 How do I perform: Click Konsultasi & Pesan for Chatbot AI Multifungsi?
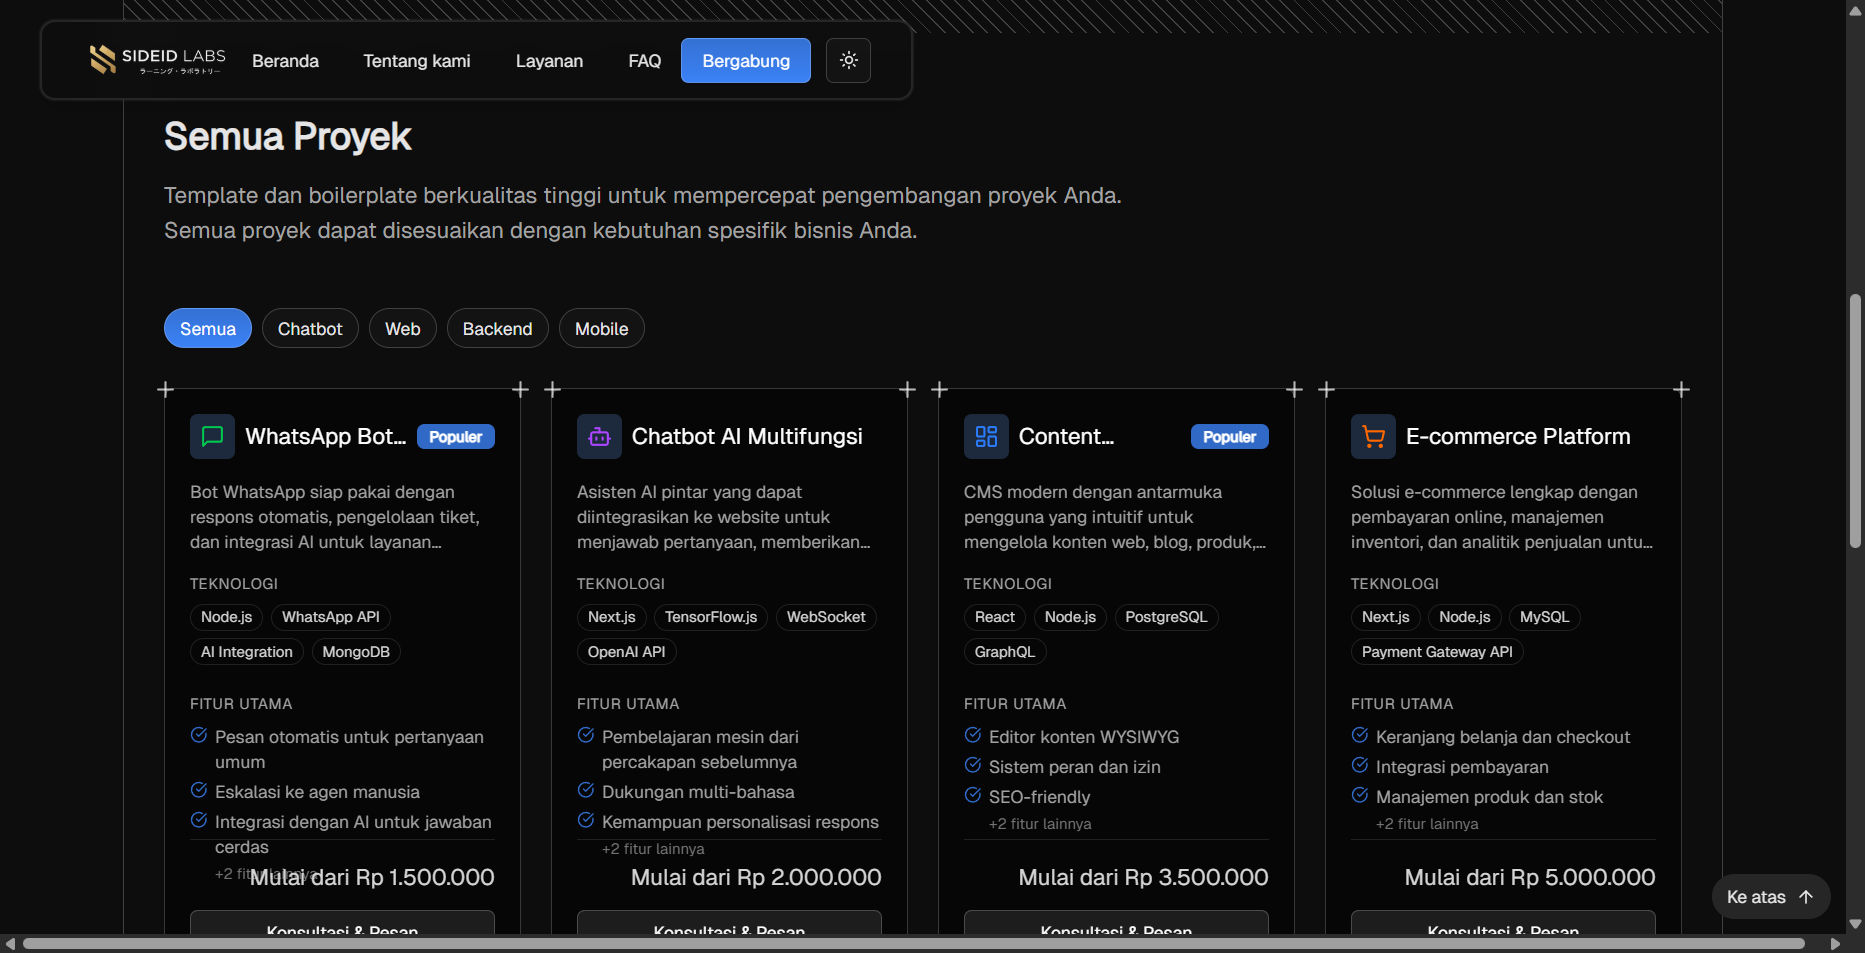[729, 923]
